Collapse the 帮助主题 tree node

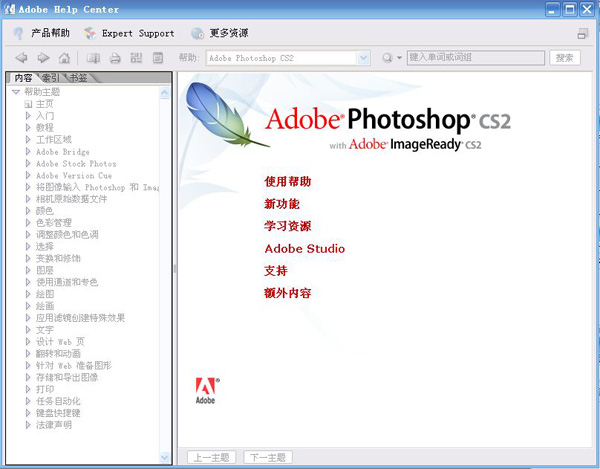[x=16, y=92]
